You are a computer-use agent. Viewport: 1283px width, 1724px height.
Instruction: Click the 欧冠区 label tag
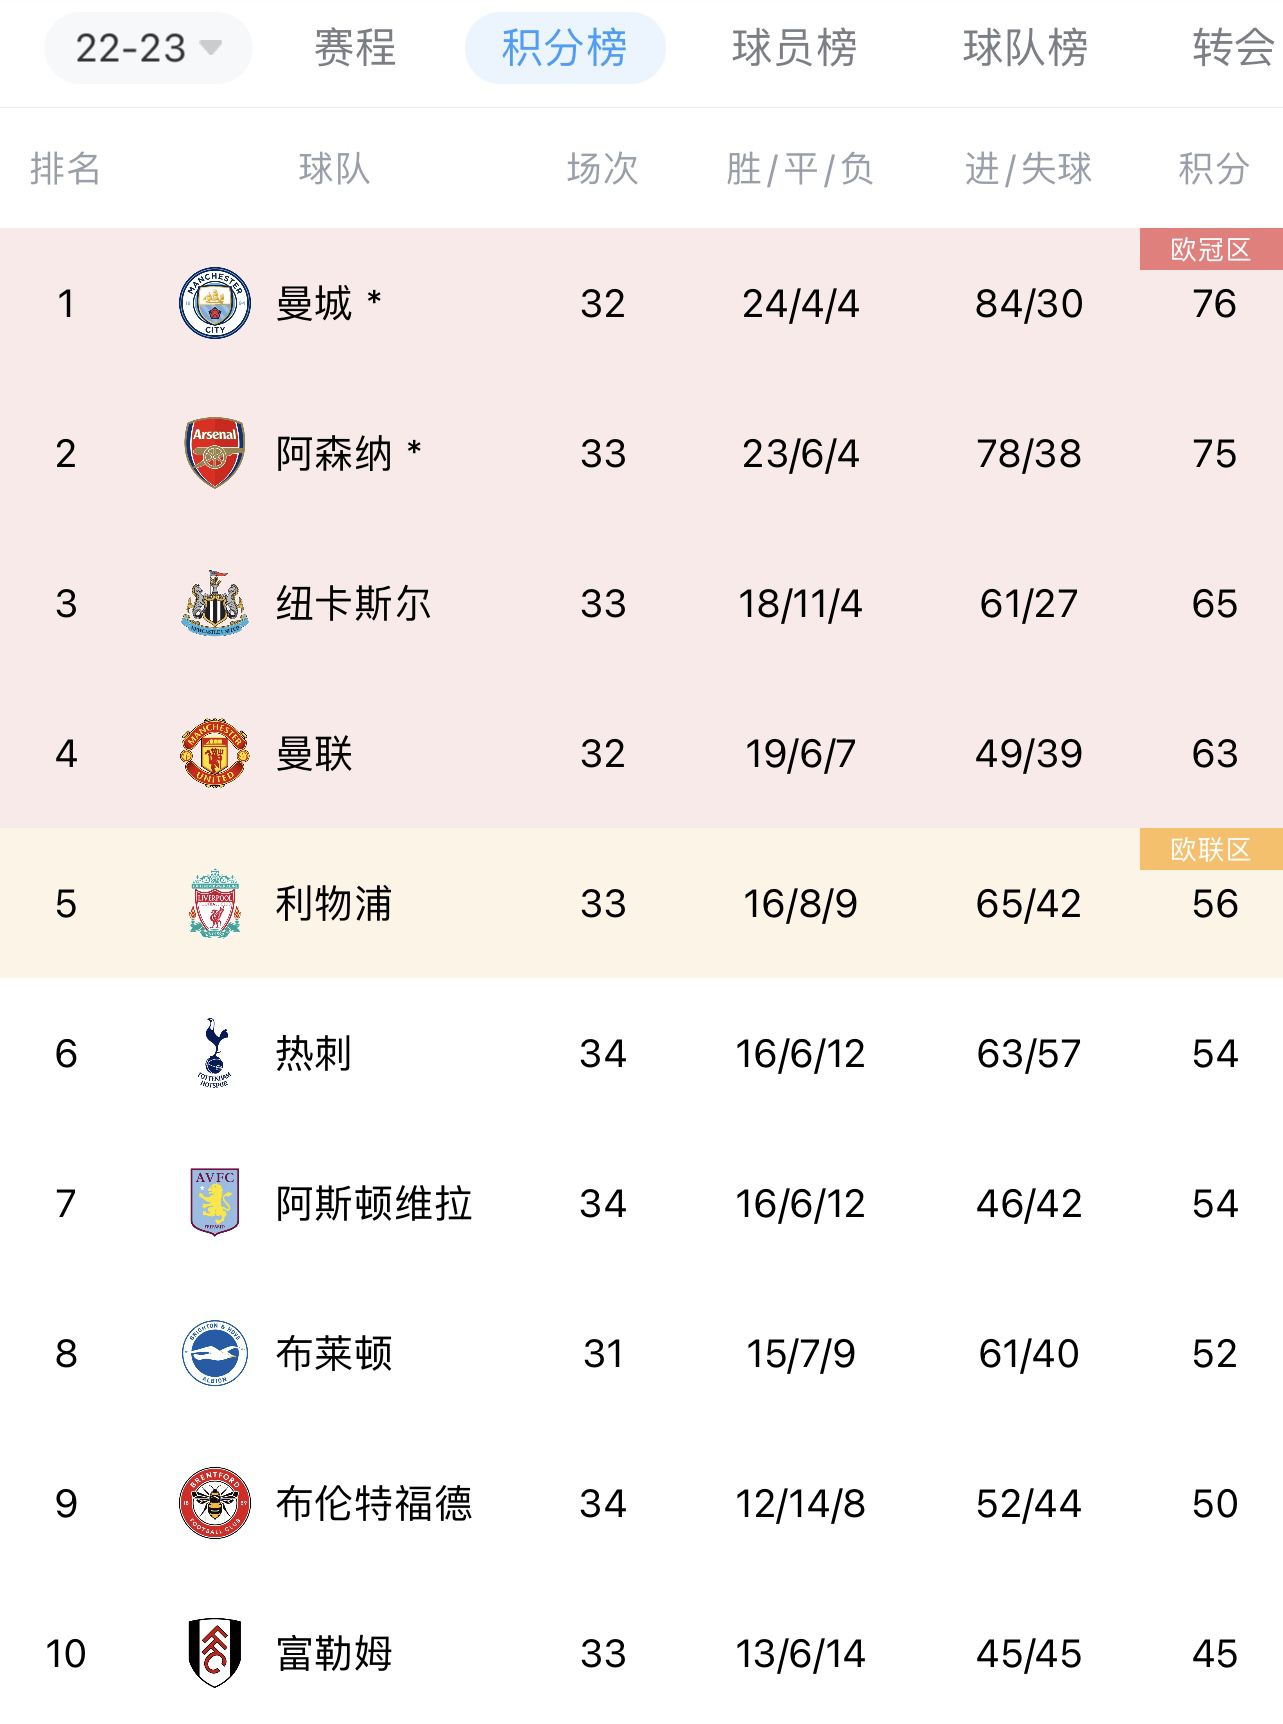[x=1211, y=249]
